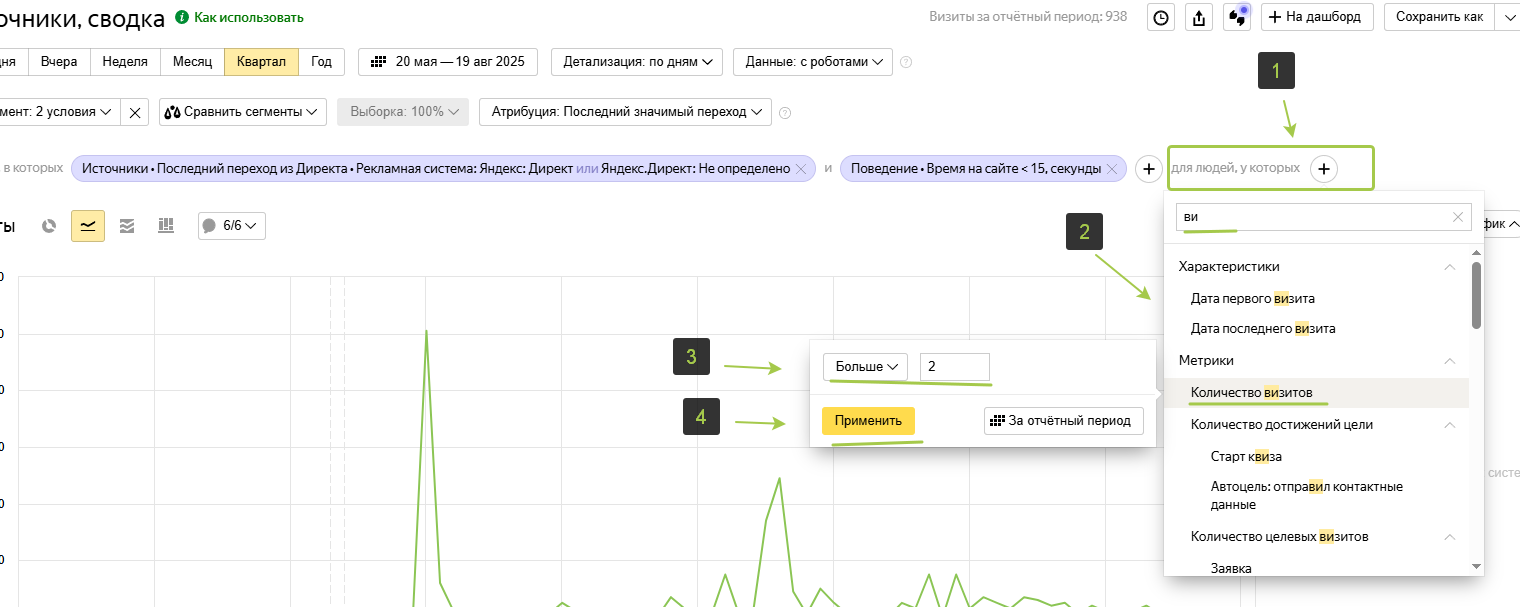Open Выборка: 100% dropdown
This screenshot has height=607, width=1520.
[x=403, y=112]
